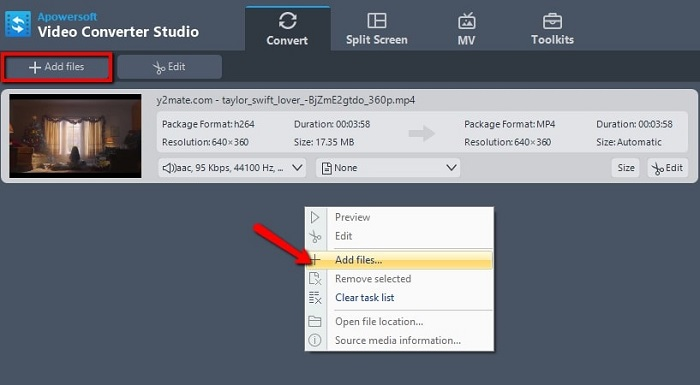Viewport: 700px width, 385px height.
Task: Click the info circle icon in menu
Action: 315,340
